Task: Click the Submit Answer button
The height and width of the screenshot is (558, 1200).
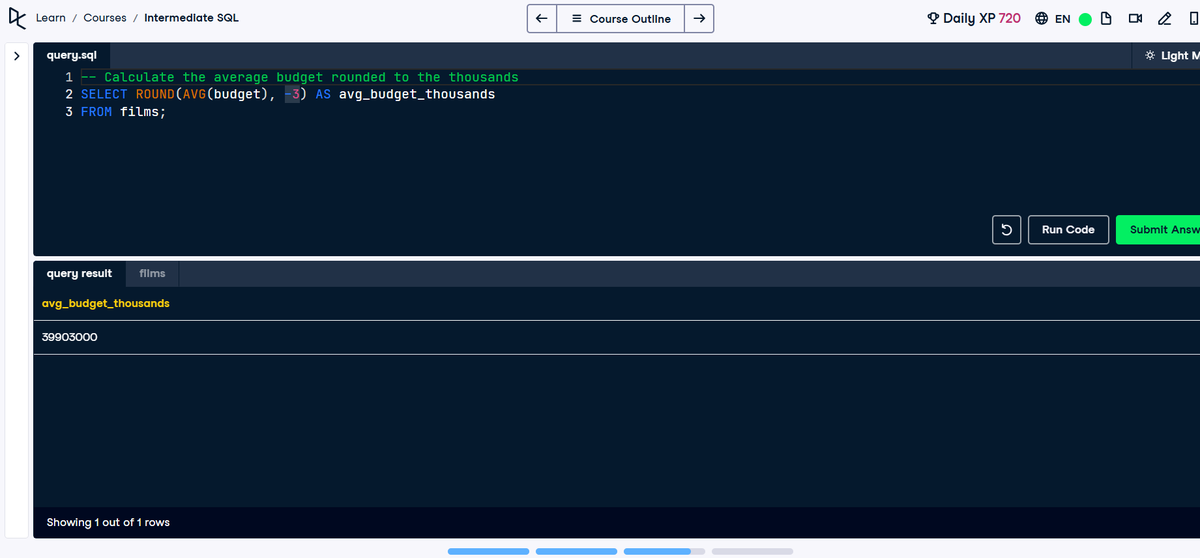Action: pyautogui.click(x=1158, y=230)
